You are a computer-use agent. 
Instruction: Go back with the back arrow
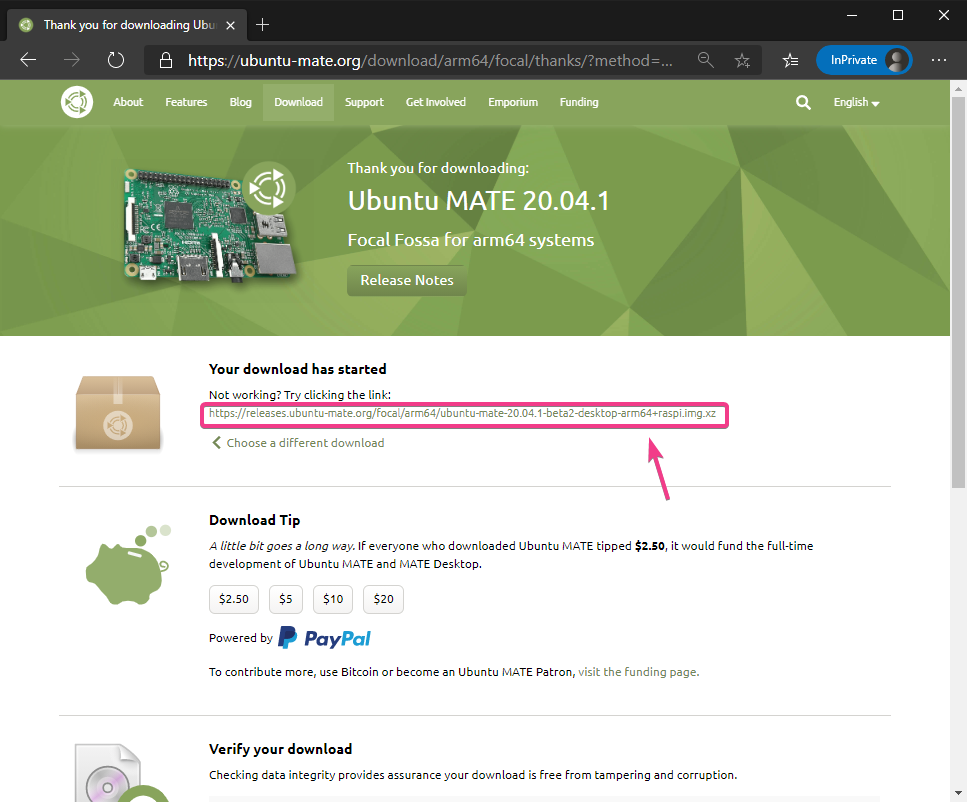coord(28,60)
